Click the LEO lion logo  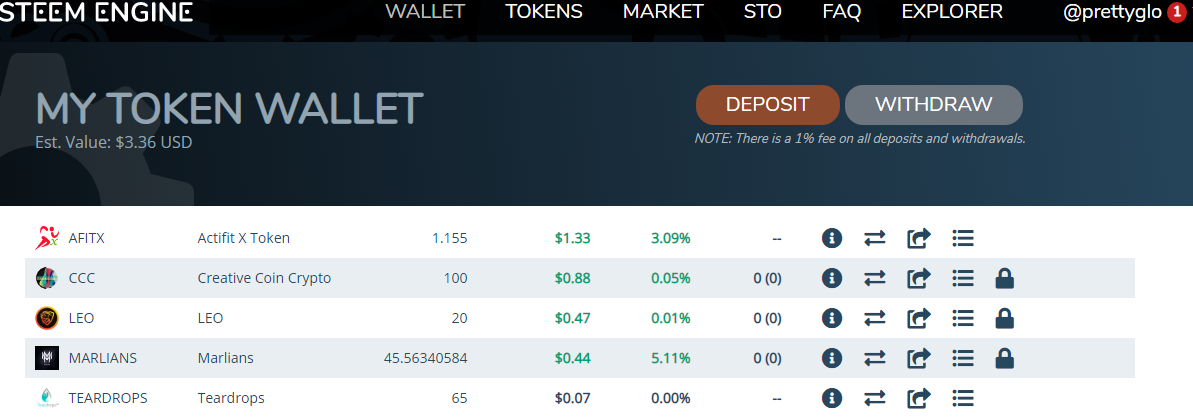pos(47,318)
